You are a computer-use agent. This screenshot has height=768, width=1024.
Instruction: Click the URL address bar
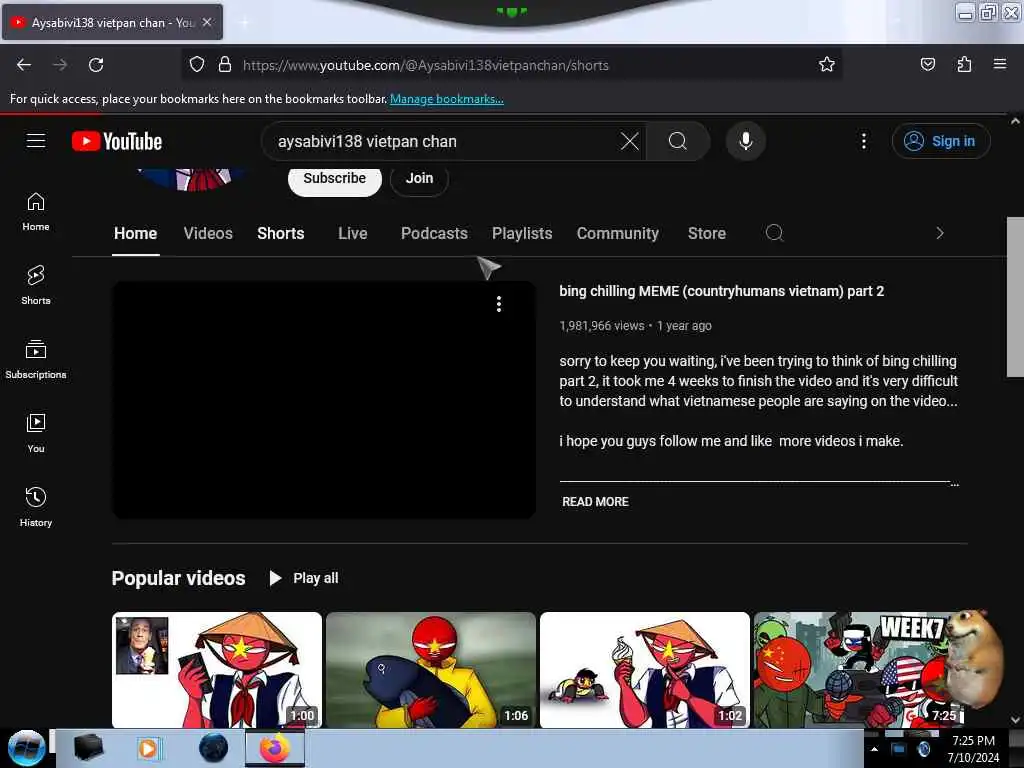click(511, 65)
